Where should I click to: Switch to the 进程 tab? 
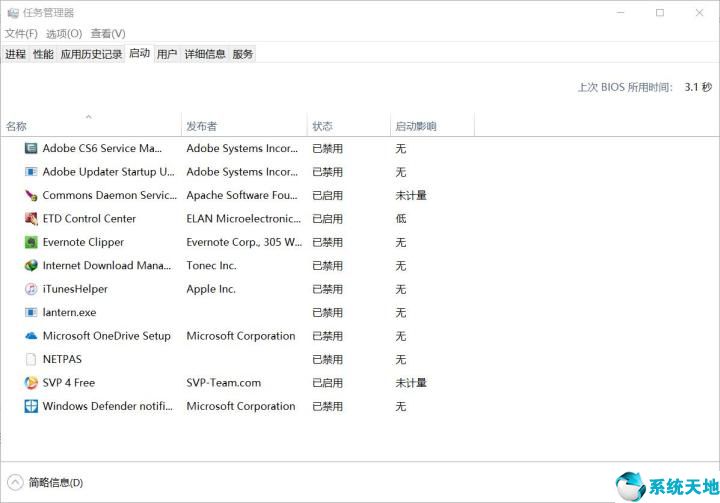[x=15, y=54]
